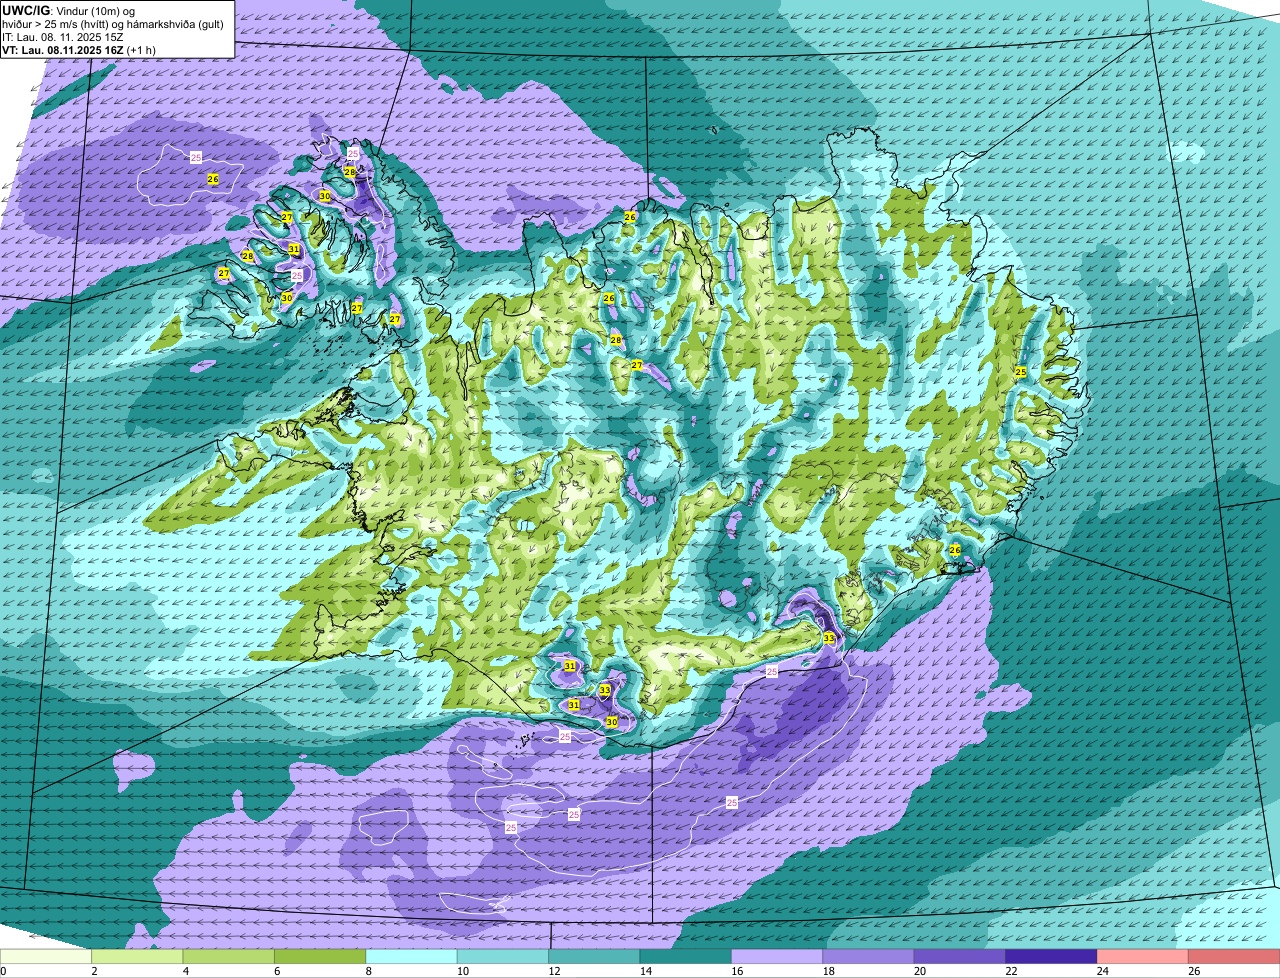Click the legend tick label "2"

(x=94, y=971)
